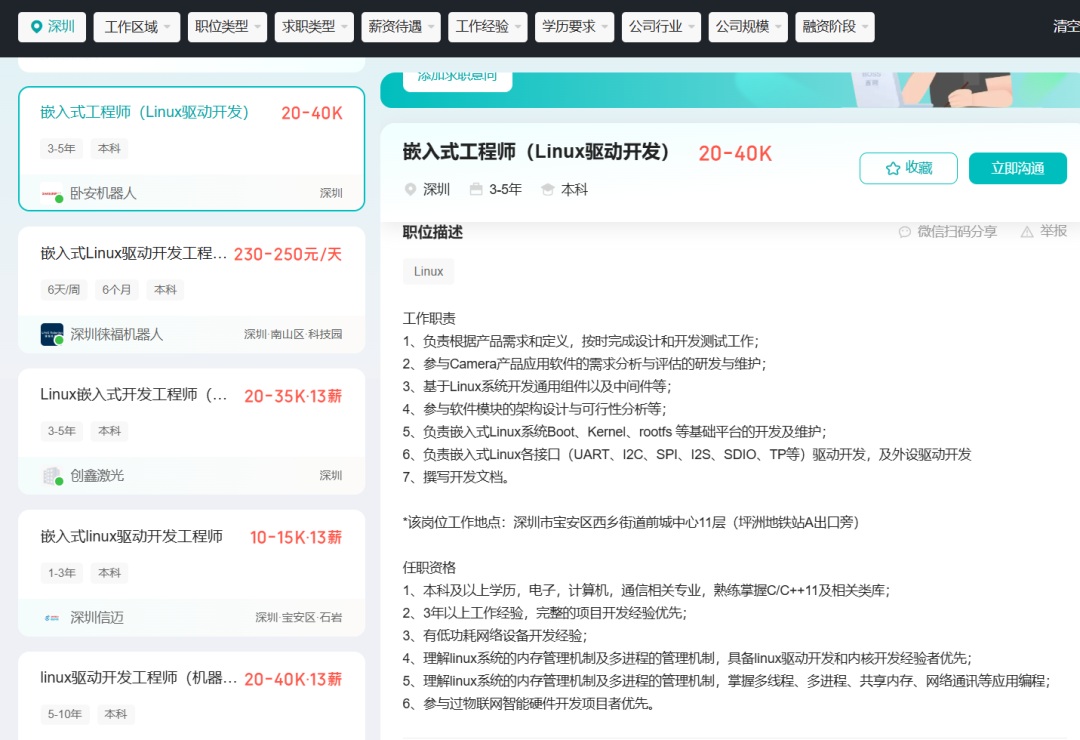Click the location pin before 深圳 in job details
Screen dimensions: 1080x740
coord(411,189)
